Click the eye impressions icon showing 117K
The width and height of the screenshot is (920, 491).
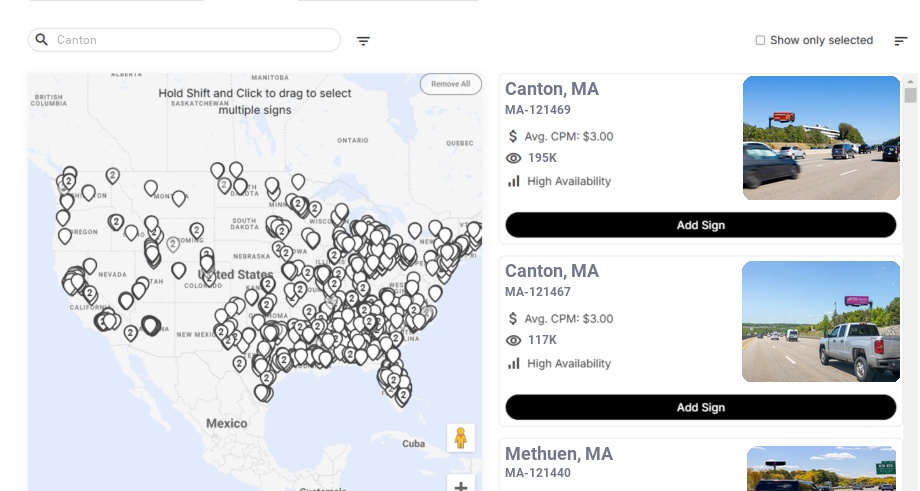coord(514,340)
